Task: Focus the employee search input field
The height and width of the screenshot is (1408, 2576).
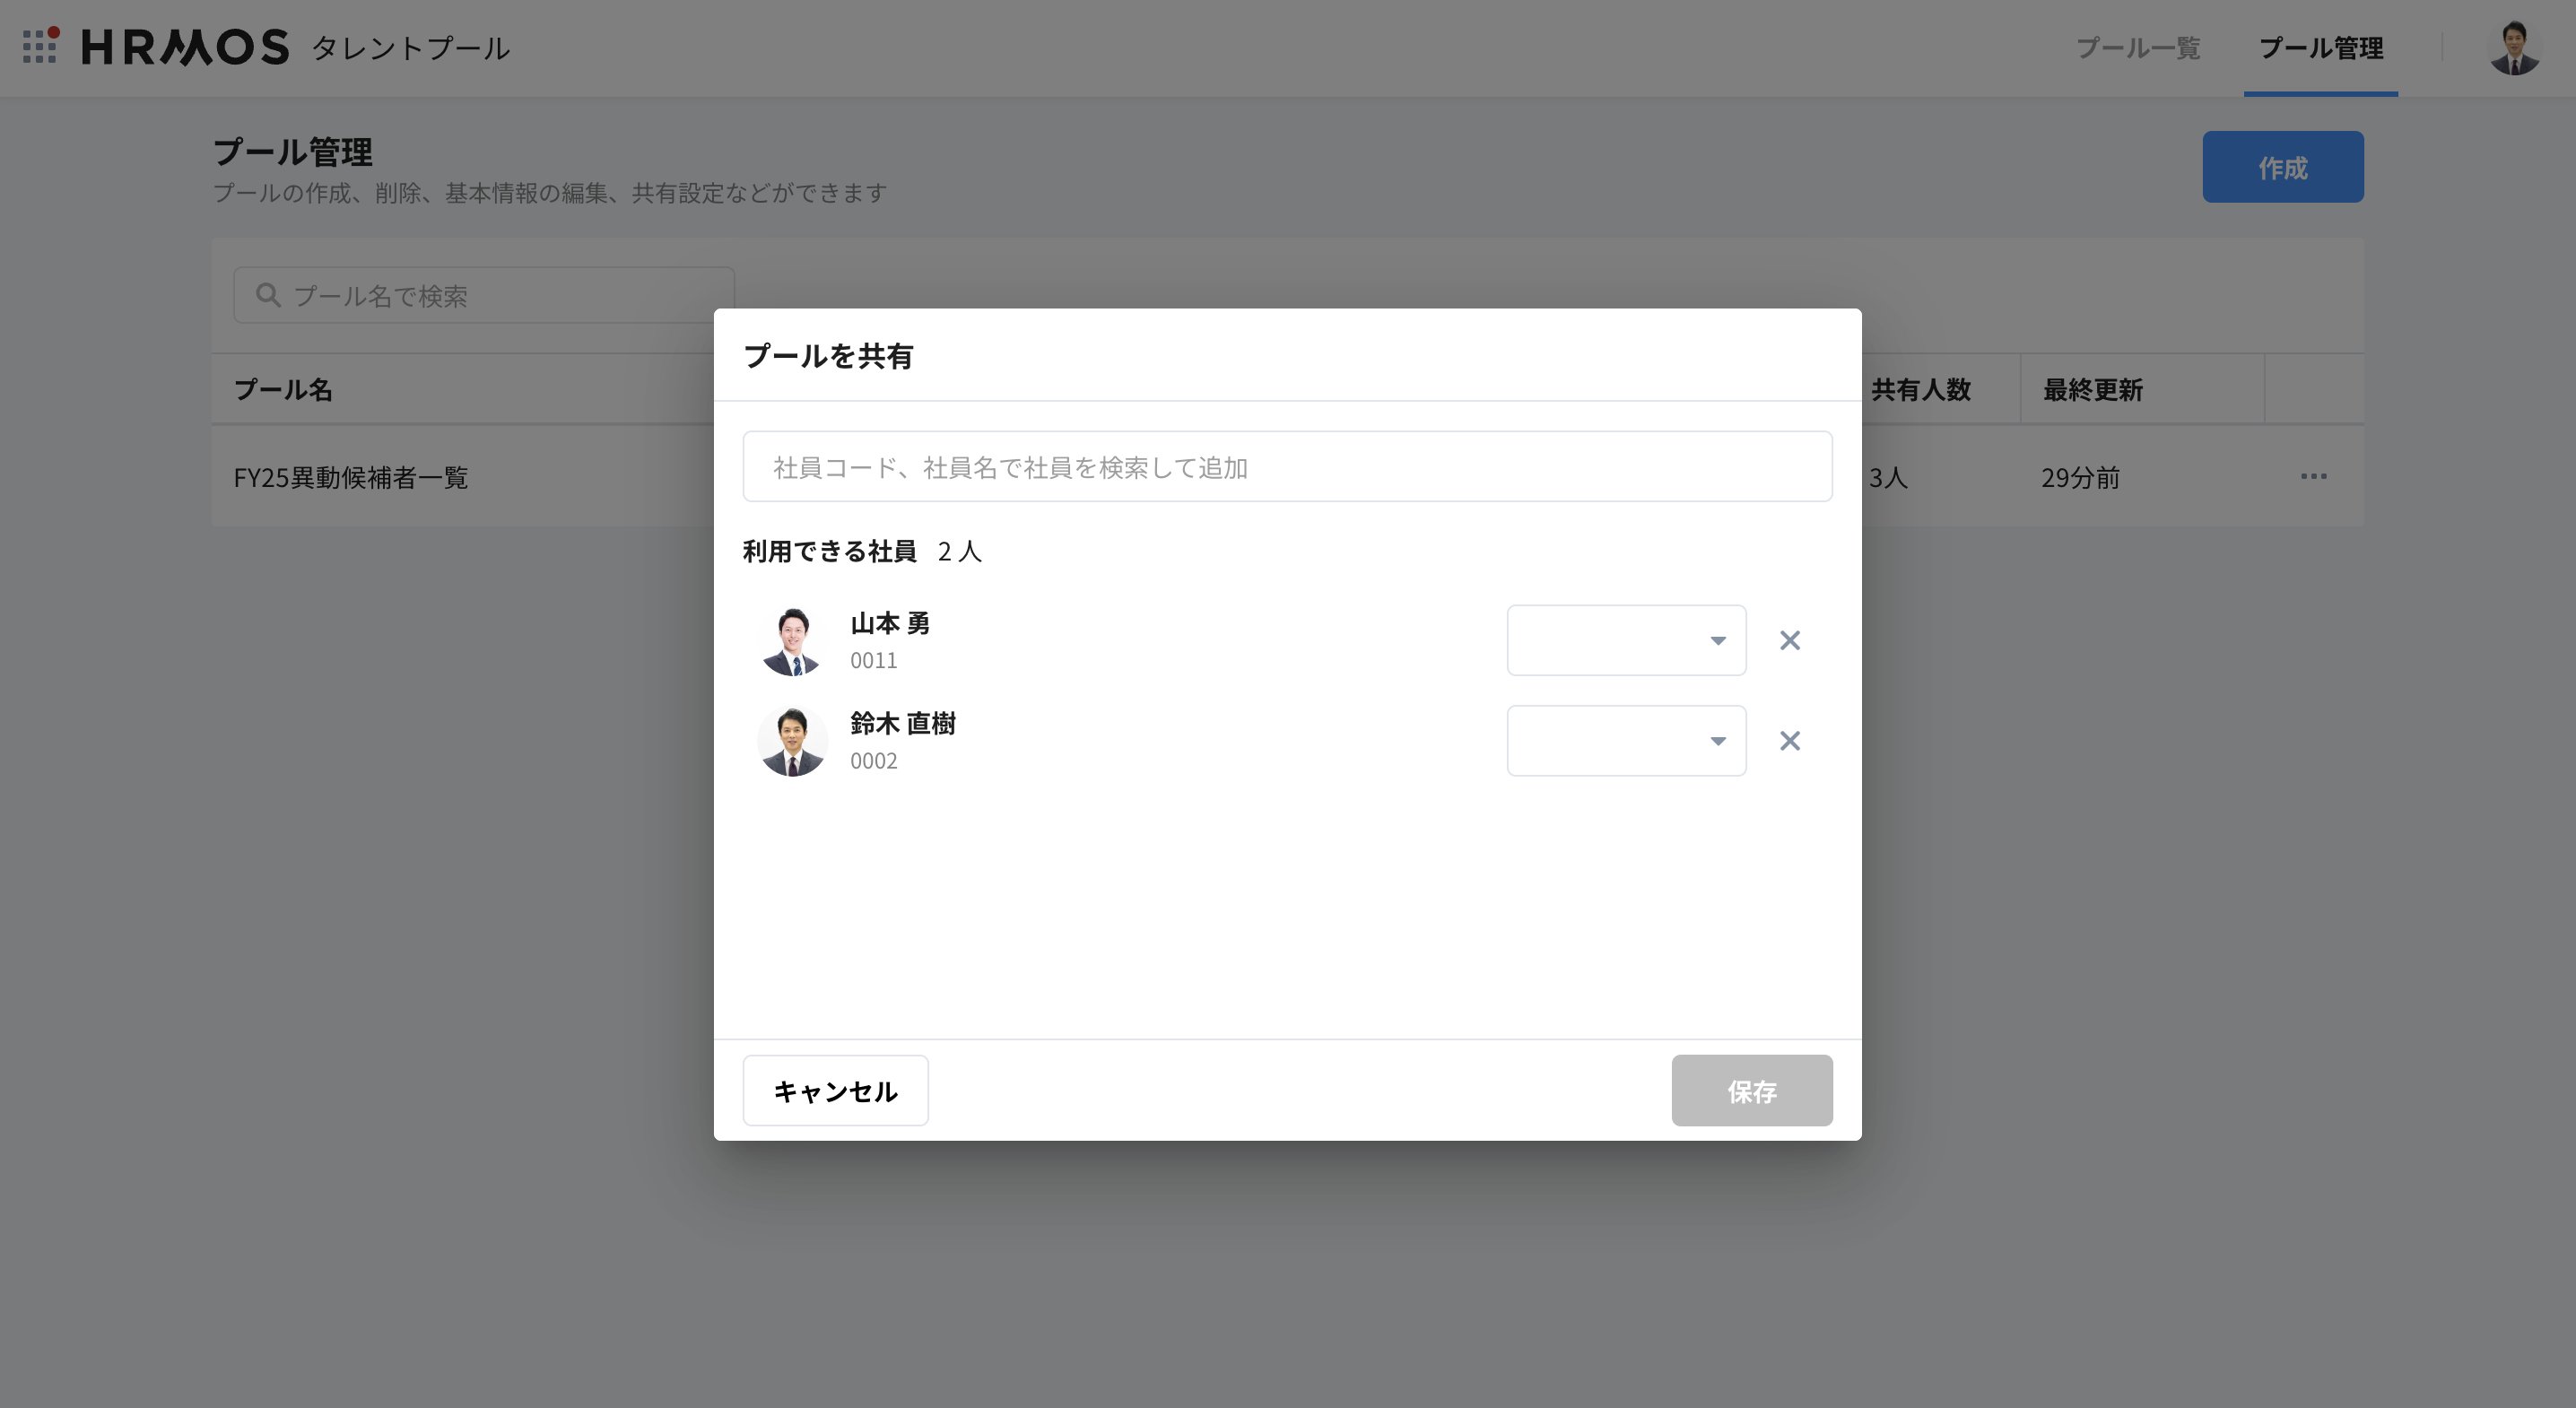Action: click(1287, 467)
